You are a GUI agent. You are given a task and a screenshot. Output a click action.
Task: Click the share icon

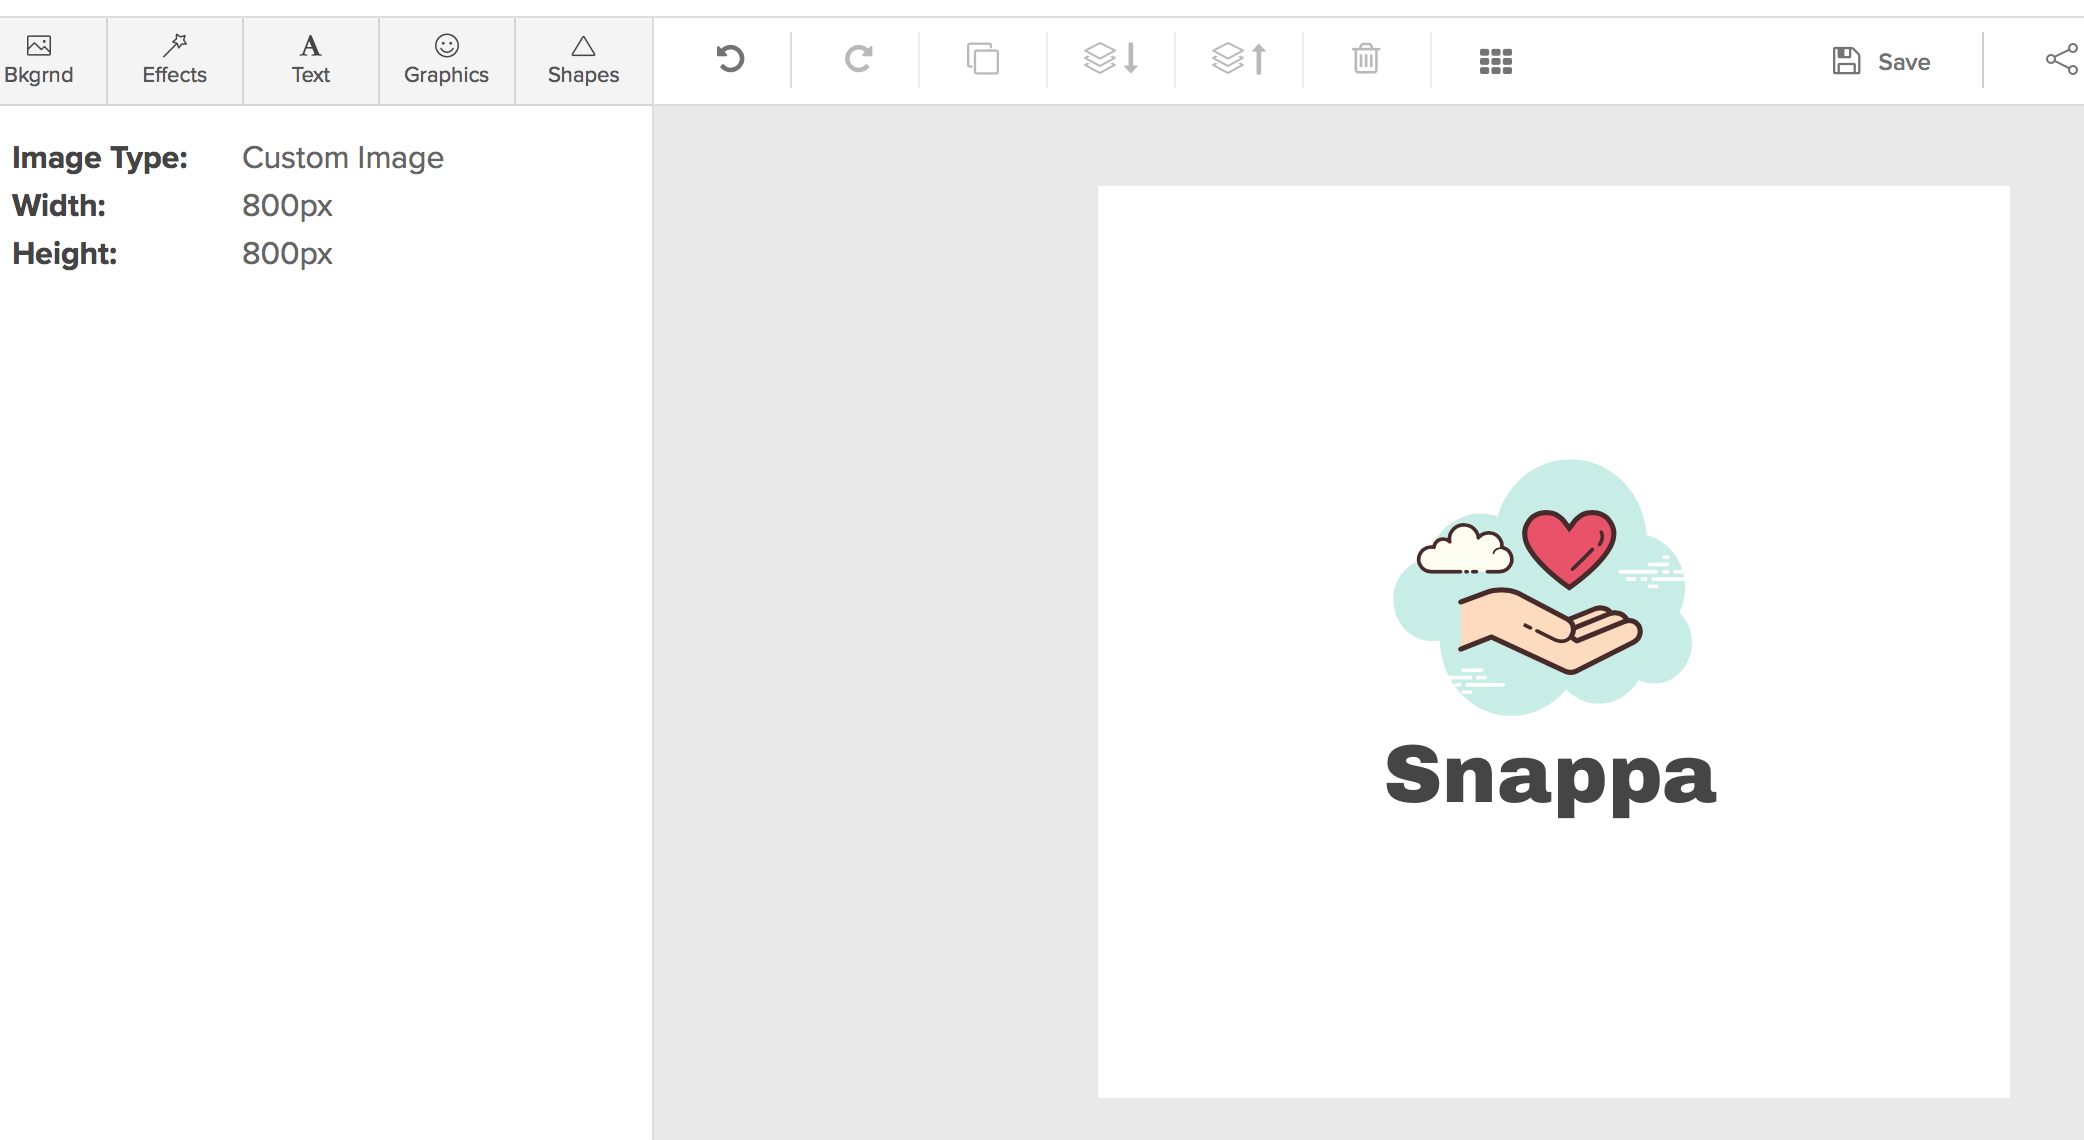tap(2062, 60)
